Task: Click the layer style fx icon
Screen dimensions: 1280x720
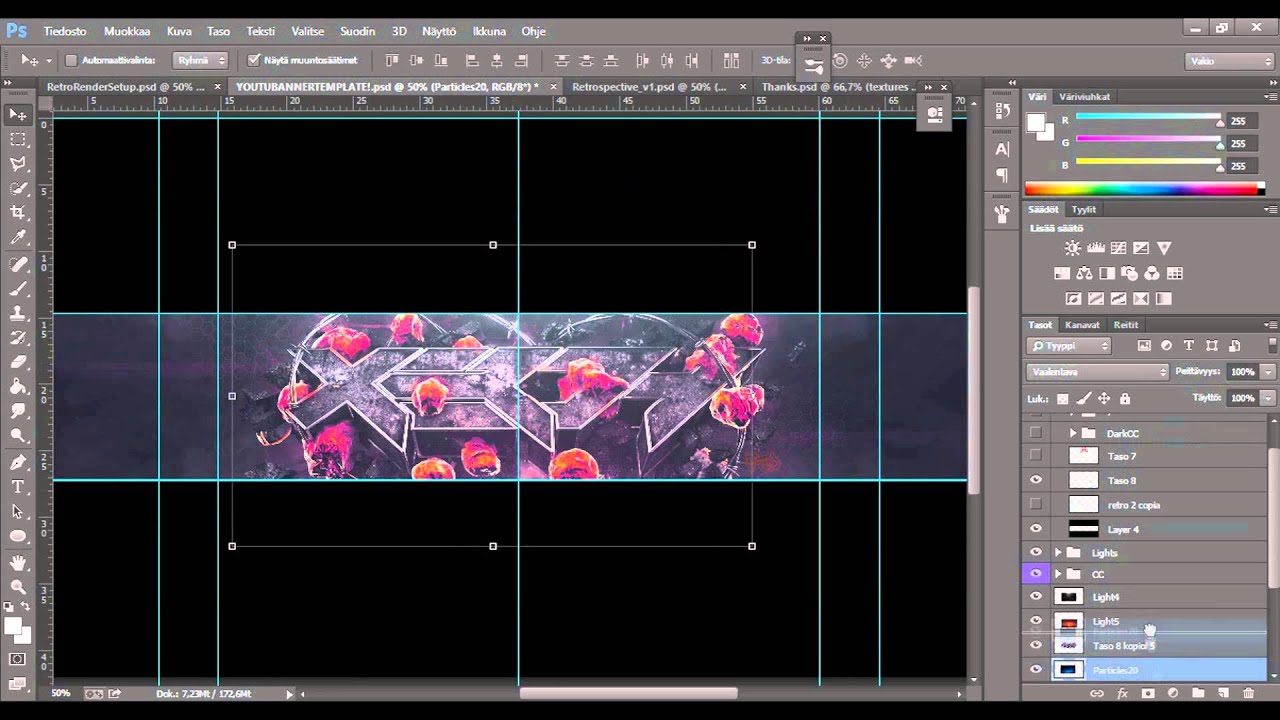Action: click(x=1122, y=693)
